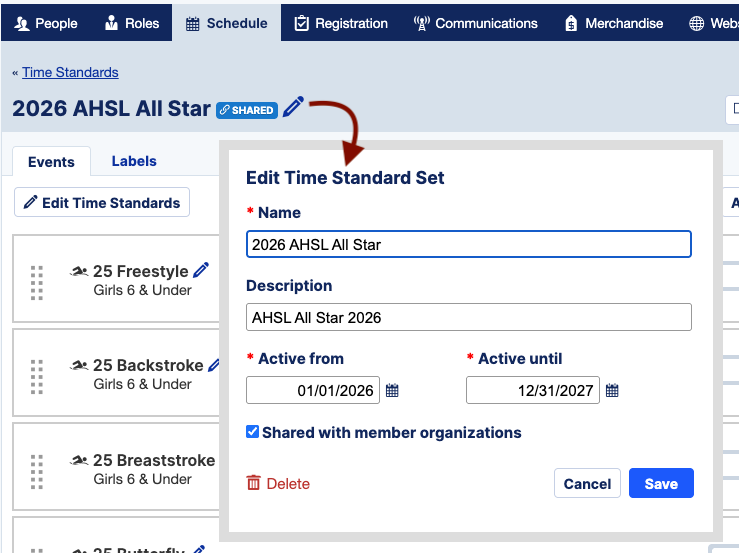Go back via Time Standards link
Image resolution: width=739 pixels, height=553 pixels.
(x=70, y=72)
